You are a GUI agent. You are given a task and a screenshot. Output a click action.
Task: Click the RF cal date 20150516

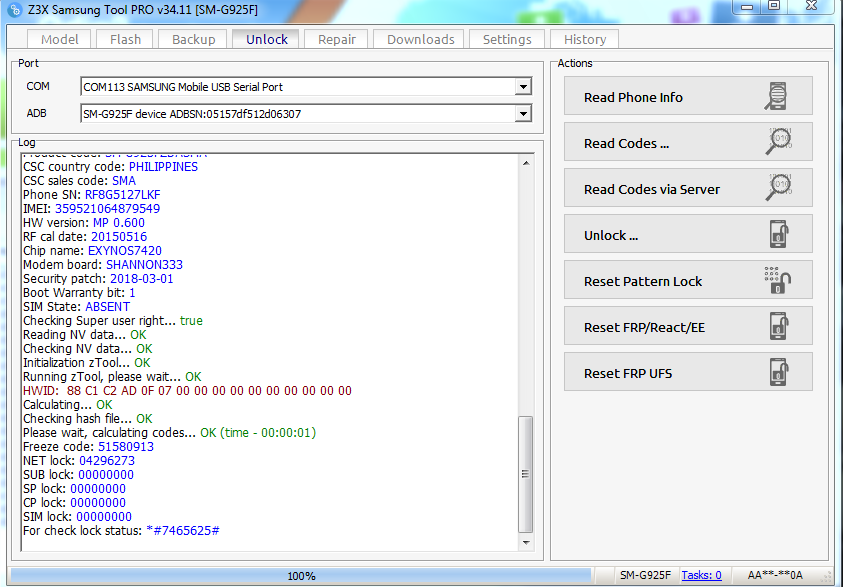click(x=119, y=237)
